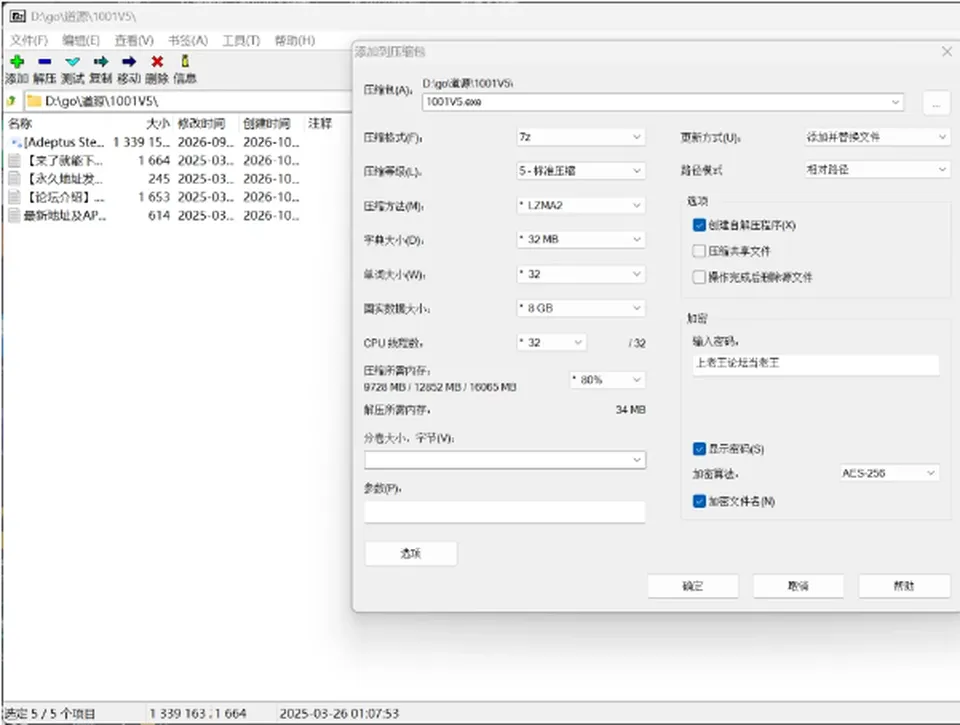Click the file icon of the 最新地址及AP.. row

tap(14, 216)
